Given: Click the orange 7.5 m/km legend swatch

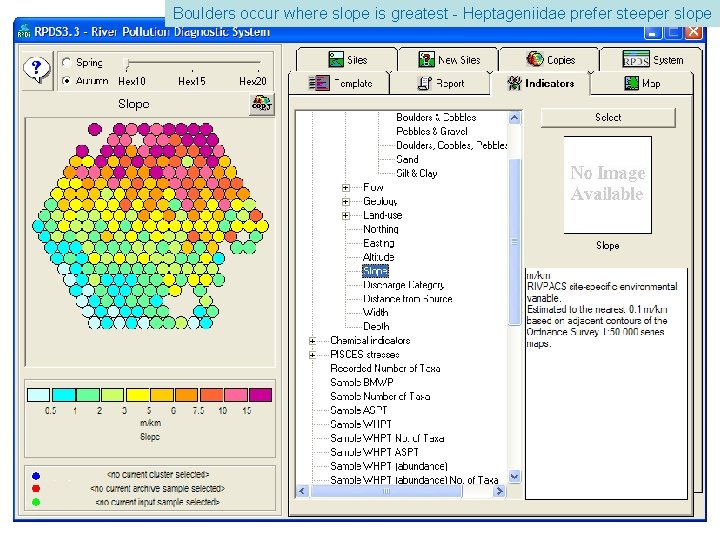Looking at the screenshot, I should [186, 395].
